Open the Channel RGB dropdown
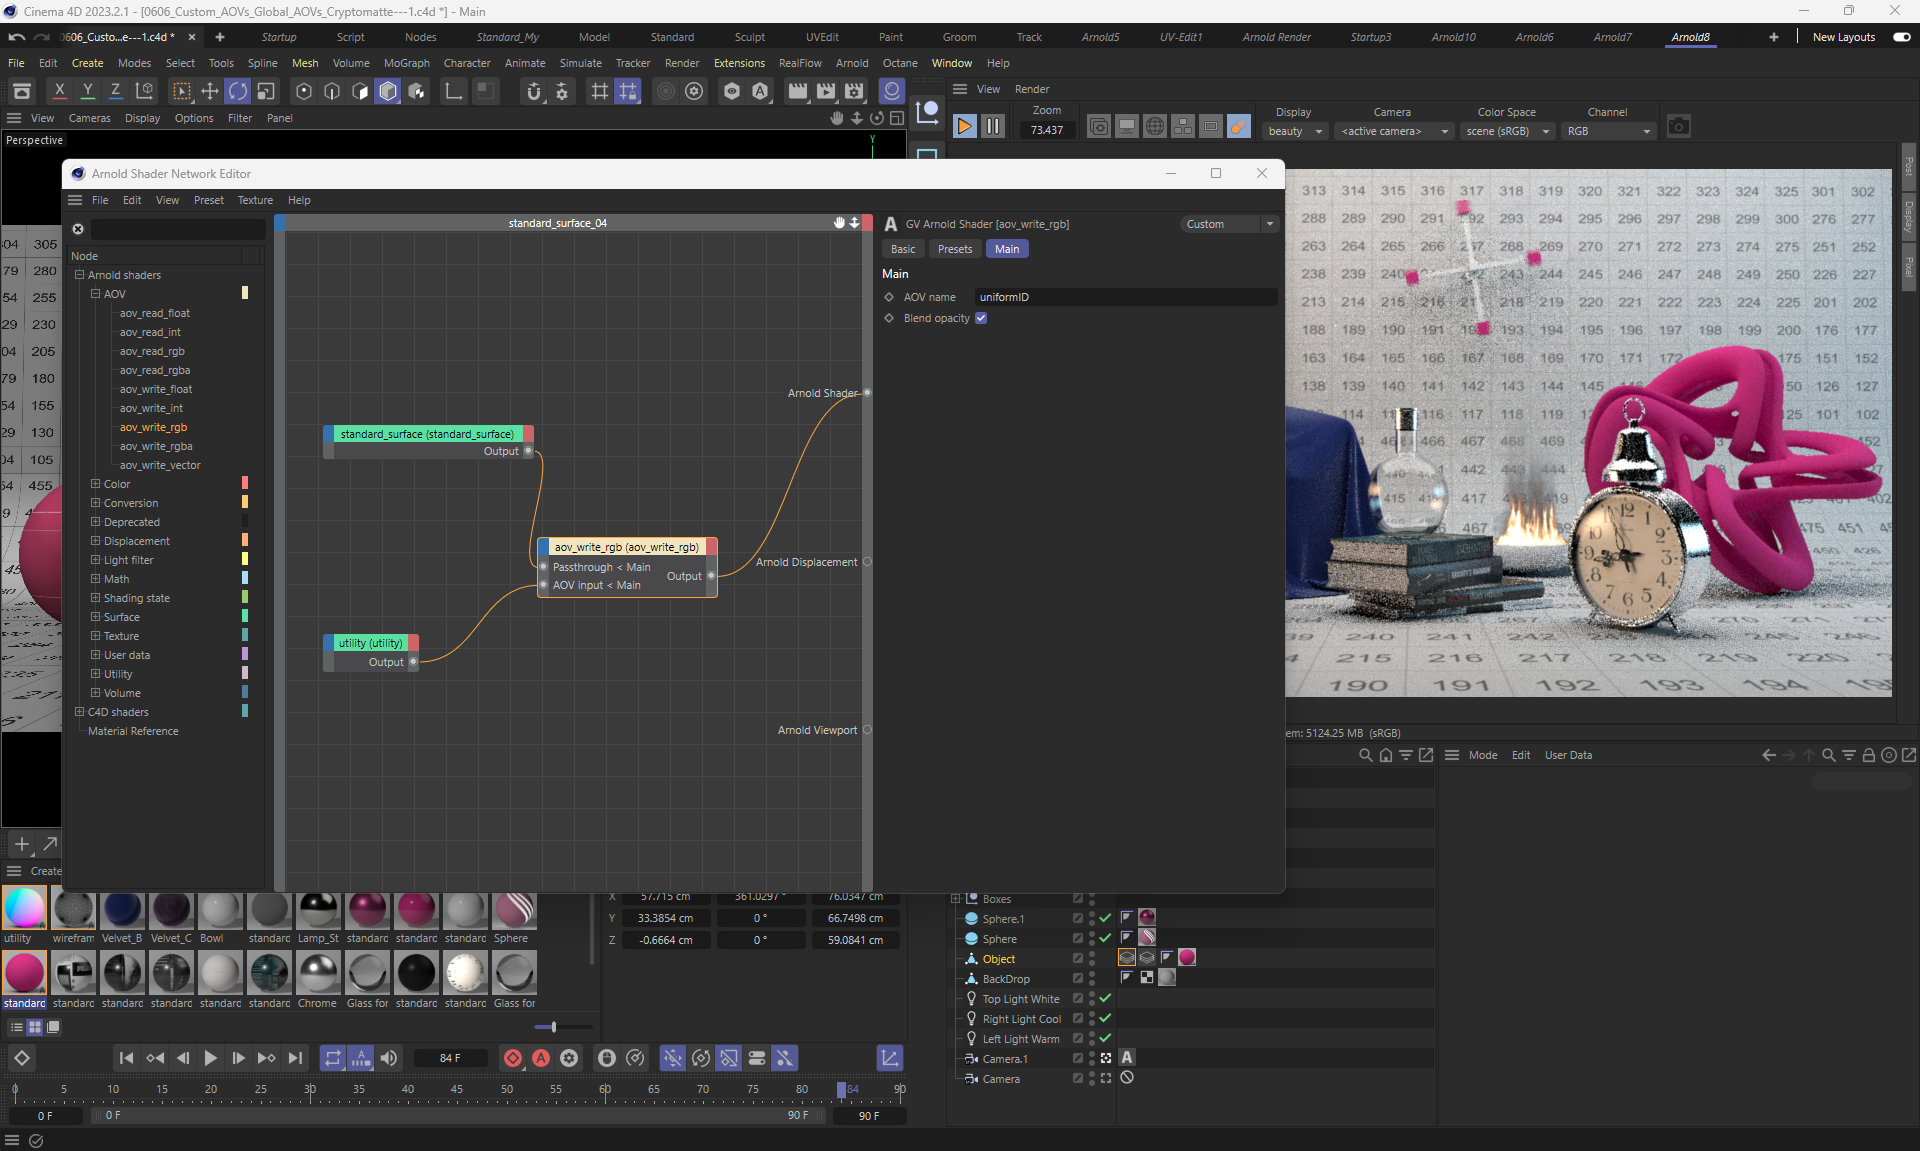The width and height of the screenshot is (1920, 1151). click(x=1607, y=131)
